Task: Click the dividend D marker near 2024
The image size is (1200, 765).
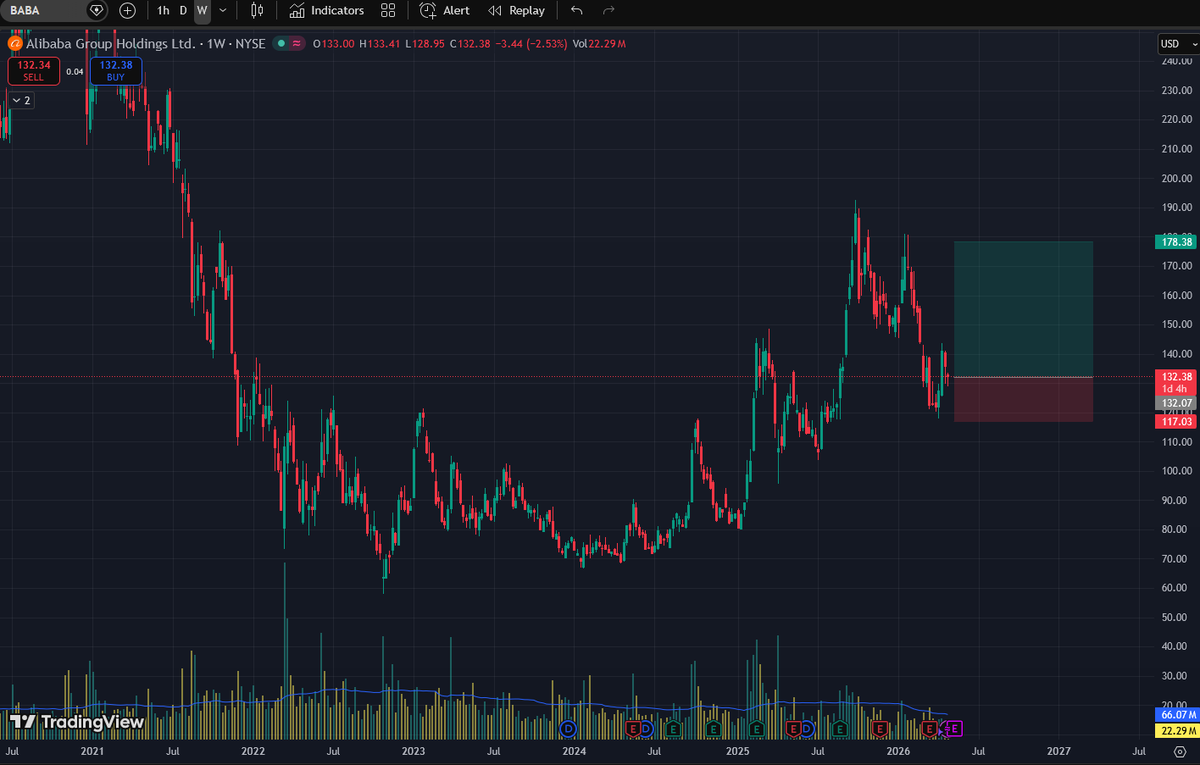Action: pyautogui.click(x=570, y=728)
